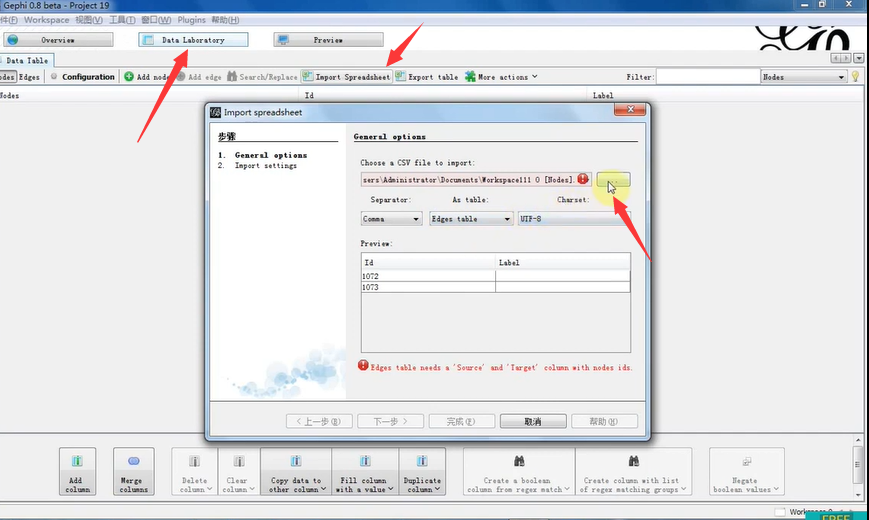This screenshot has height=520, width=869.
Task: Open the Separator Comma dropdown
Action: (391, 219)
